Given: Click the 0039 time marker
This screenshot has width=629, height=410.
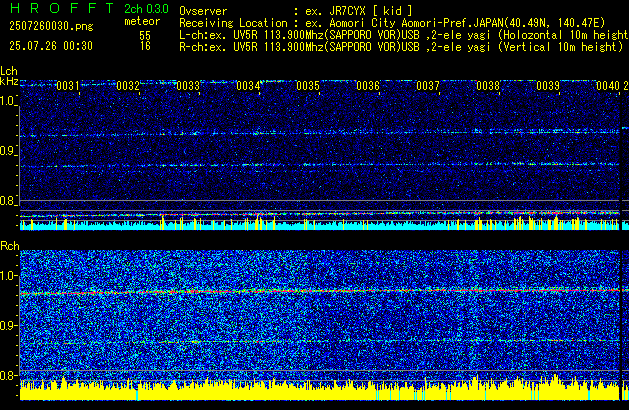Looking at the screenshot, I should [548, 86].
